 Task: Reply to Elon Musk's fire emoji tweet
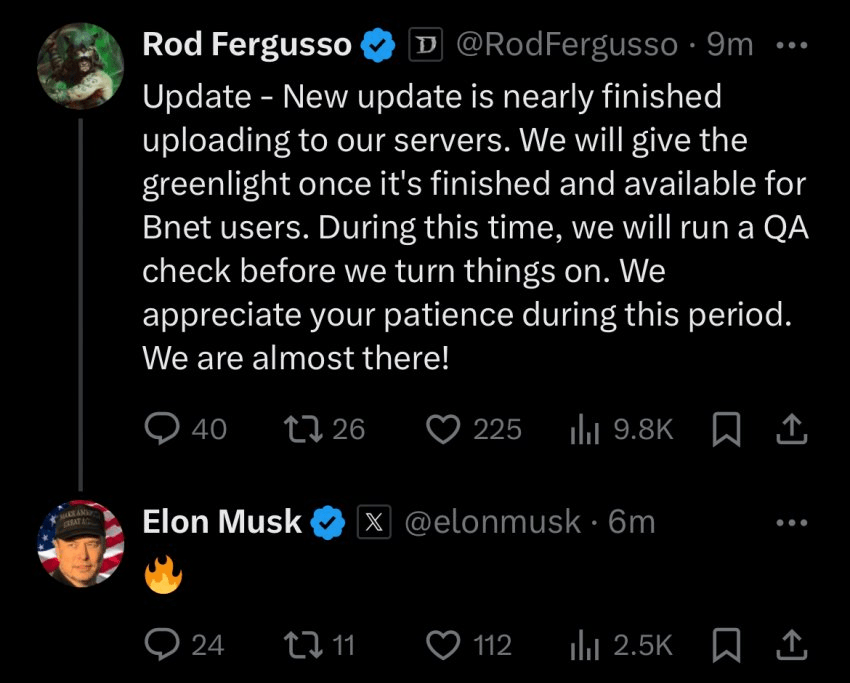(162, 646)
